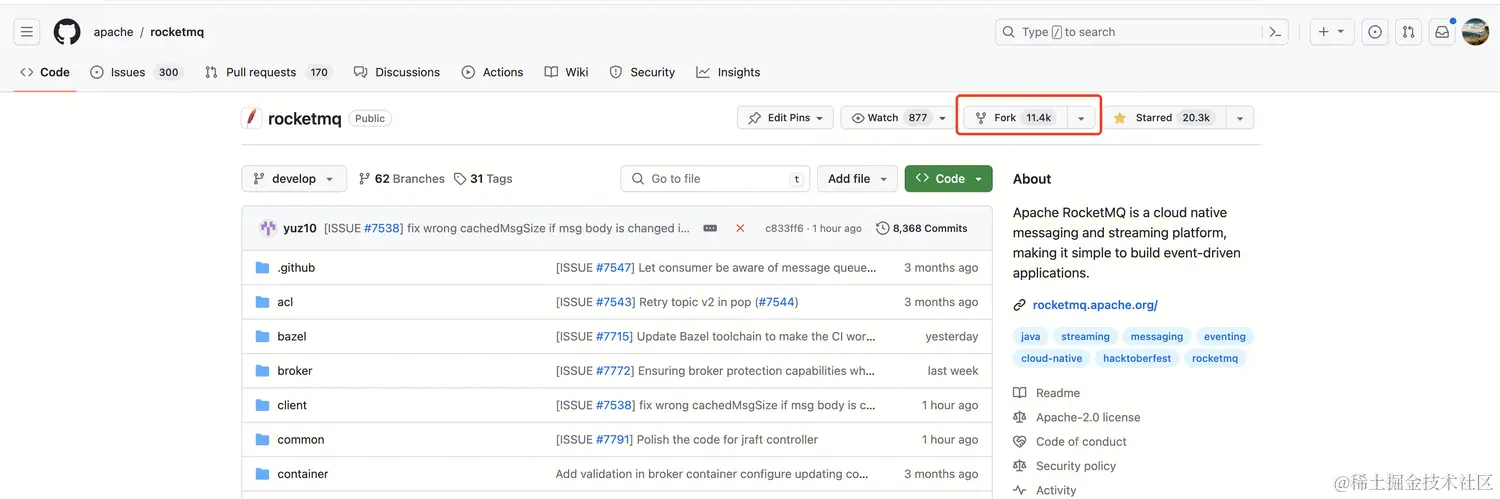Open the command palette icon
The width and height of the screenshot is (1500, 499).
(1275, 32)
